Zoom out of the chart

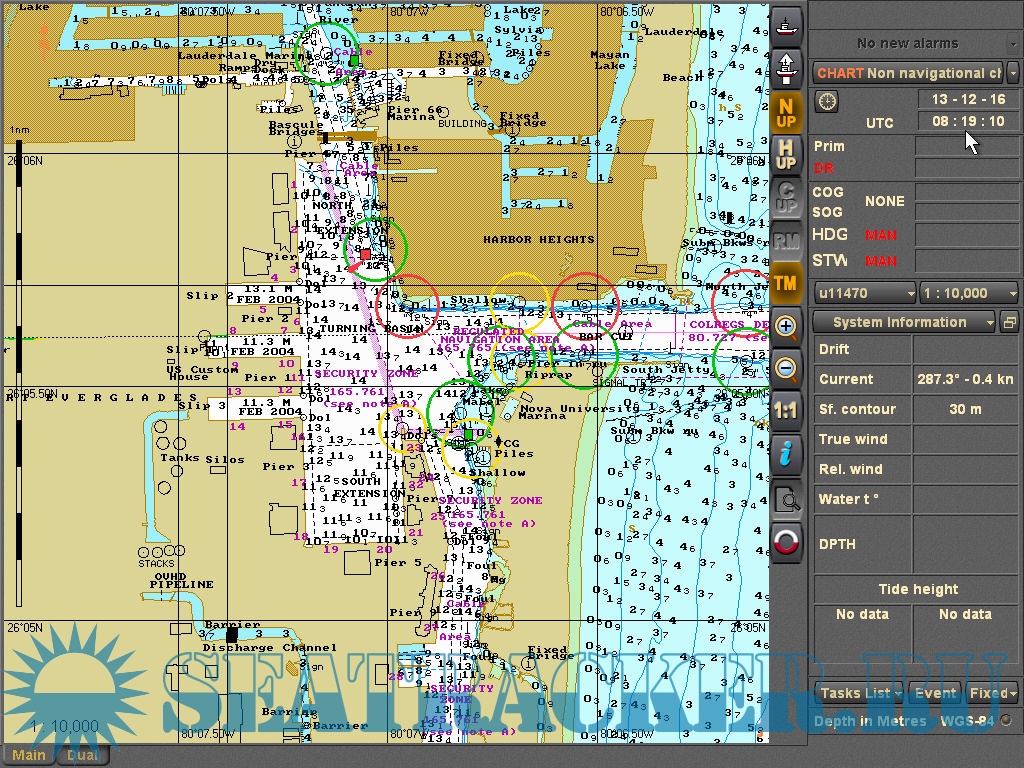787,369
